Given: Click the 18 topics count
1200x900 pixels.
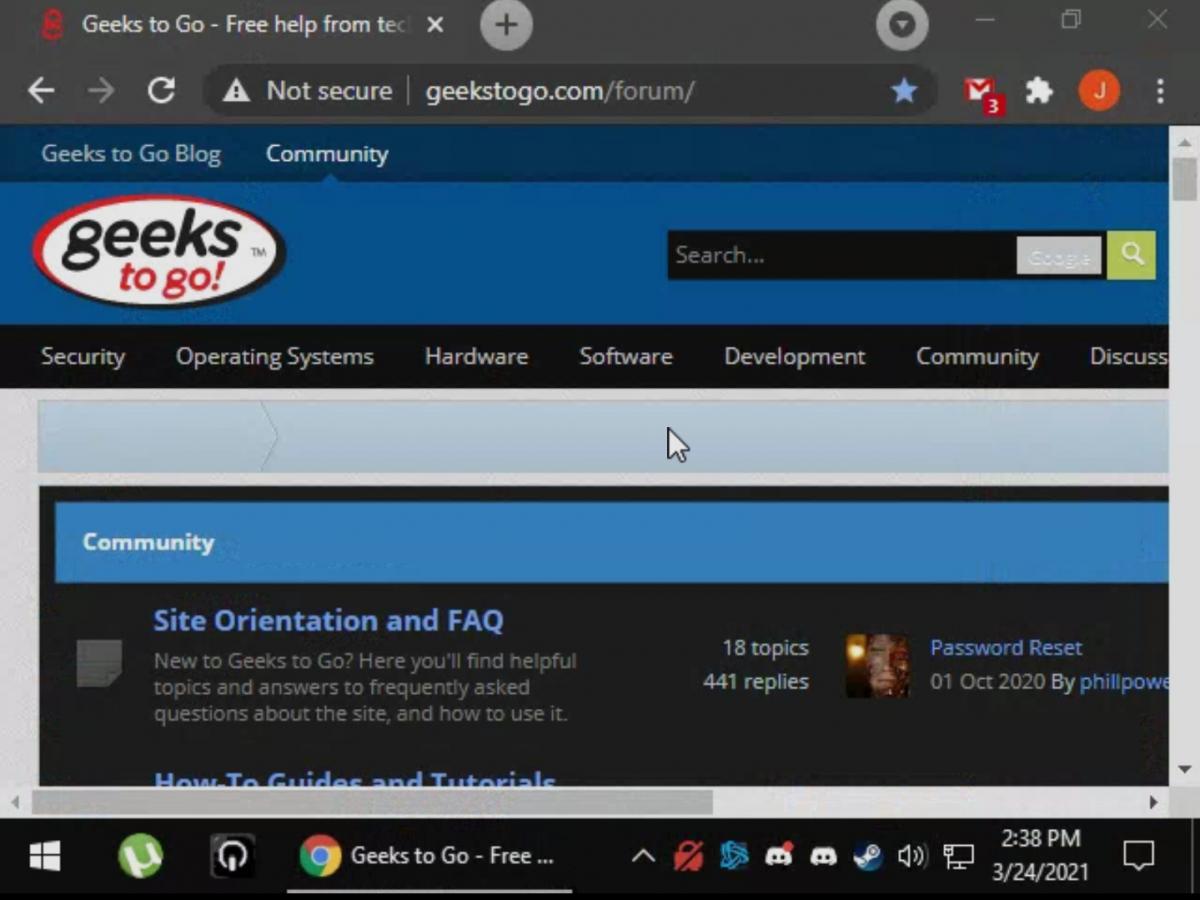Looking at the screenshot, I should [765, 648].
